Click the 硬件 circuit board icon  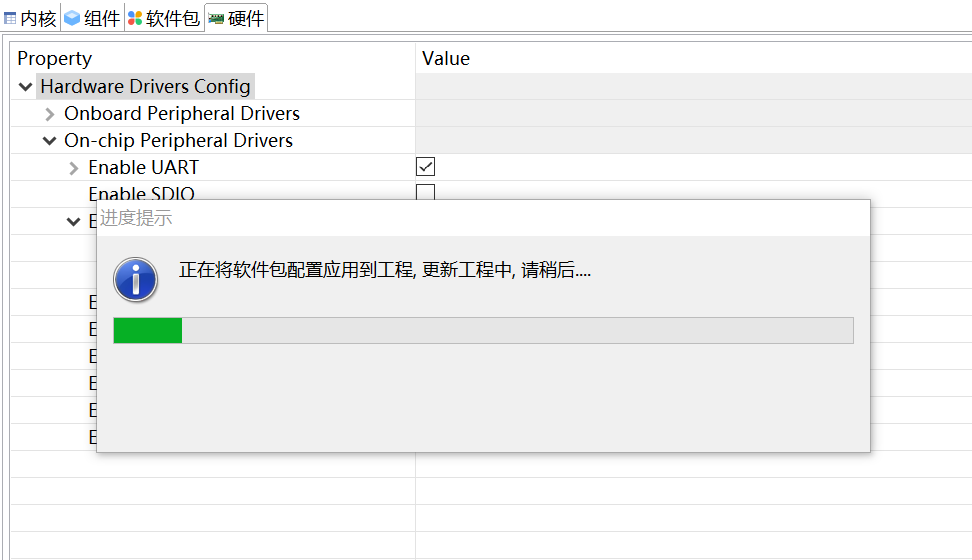[x=216, y=19]
